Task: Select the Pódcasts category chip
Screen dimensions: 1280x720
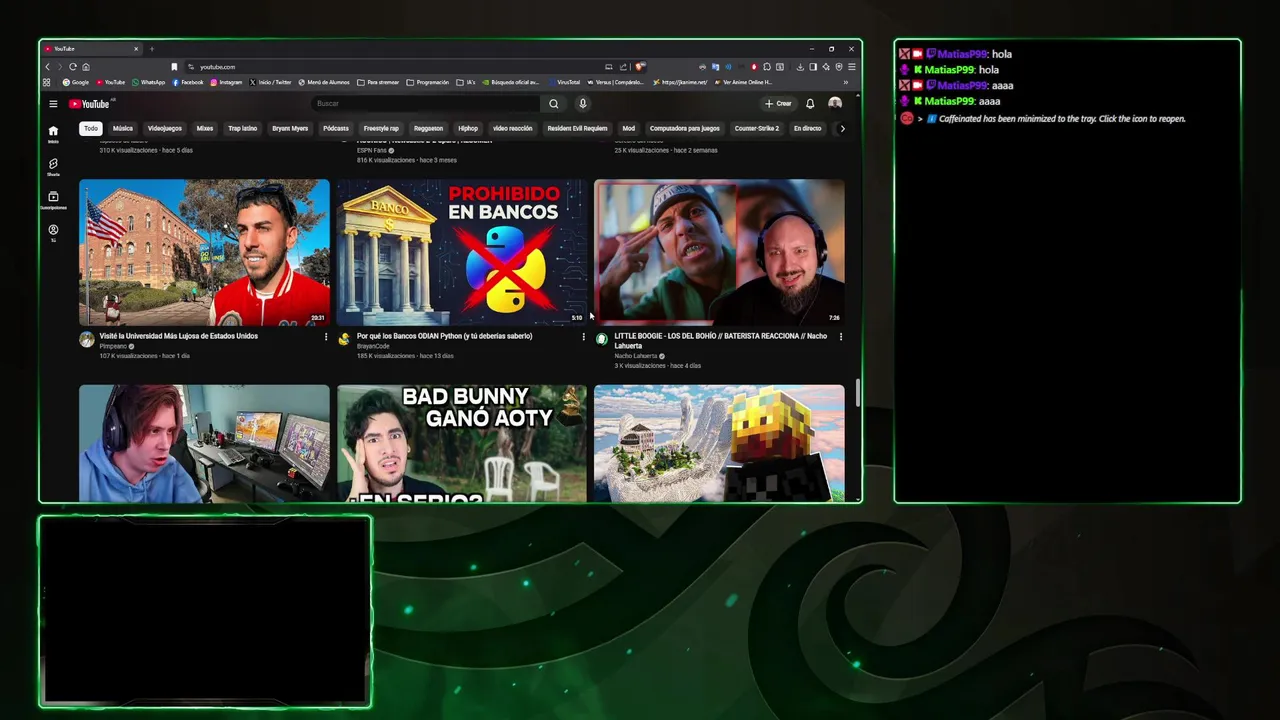Action: 336,128
